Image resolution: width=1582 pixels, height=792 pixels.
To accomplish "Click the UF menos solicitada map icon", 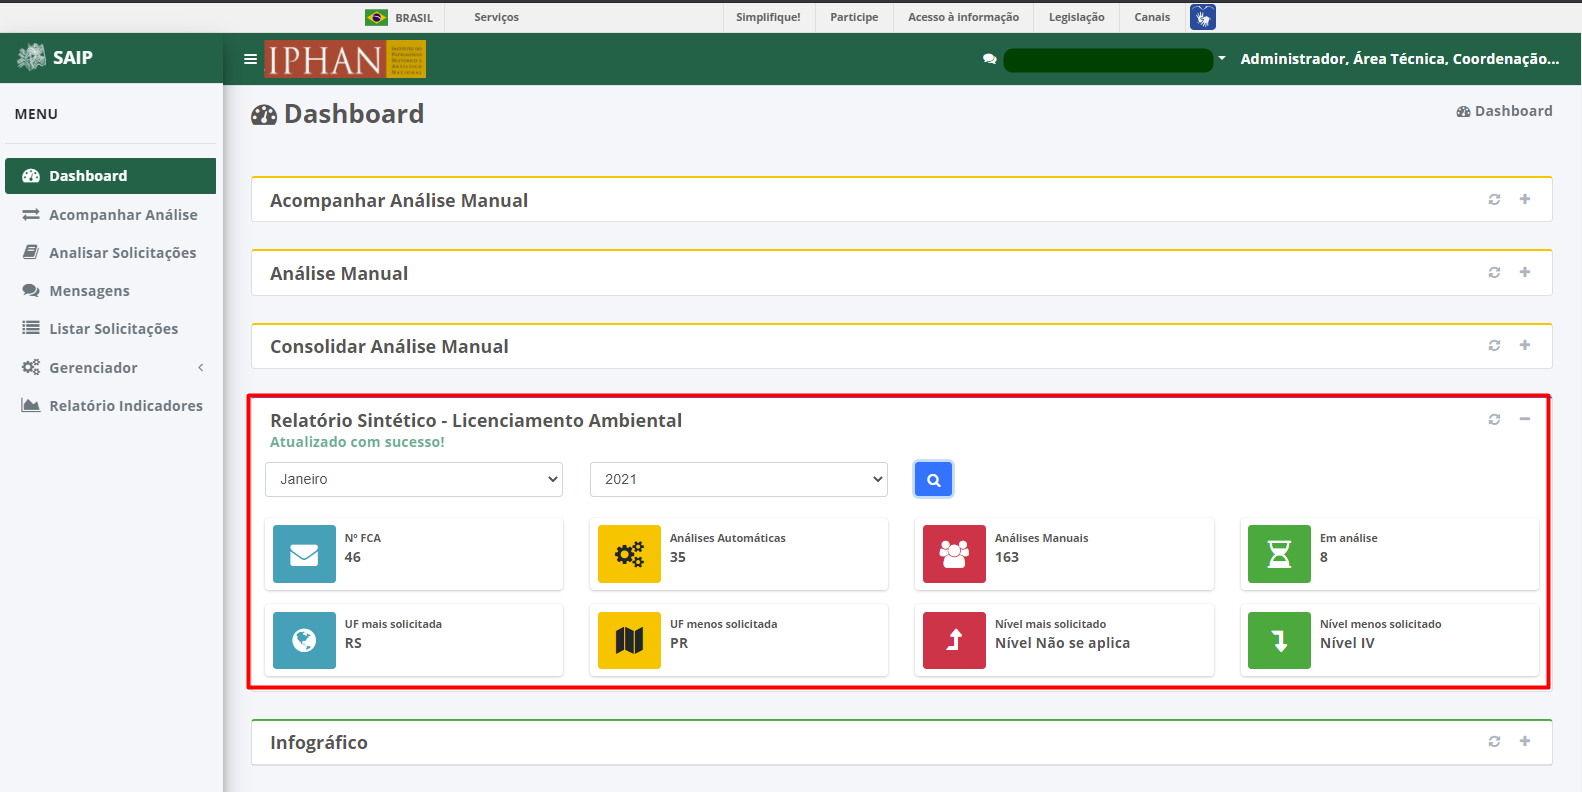I will click(x=629, y=640).
